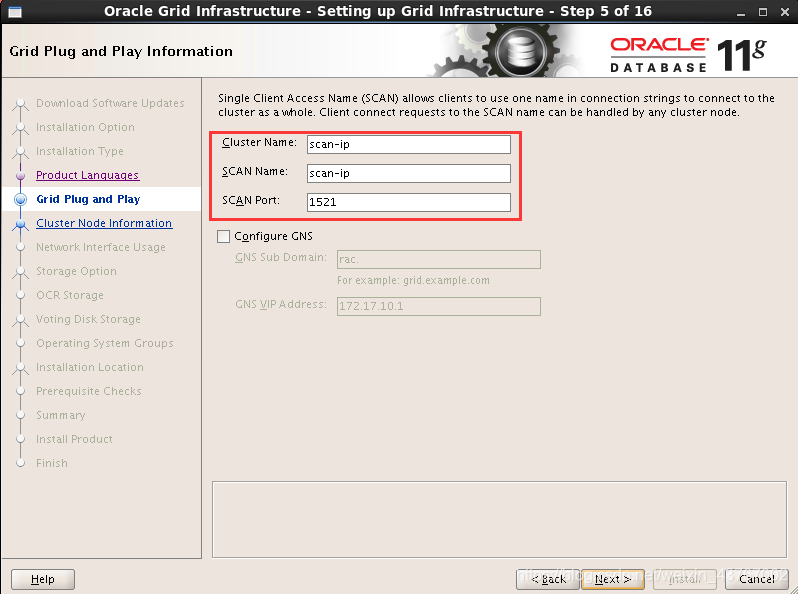Open the Cluster Node Information step link
The height and width of the screenshot is (594, 798).
[104, 223]
